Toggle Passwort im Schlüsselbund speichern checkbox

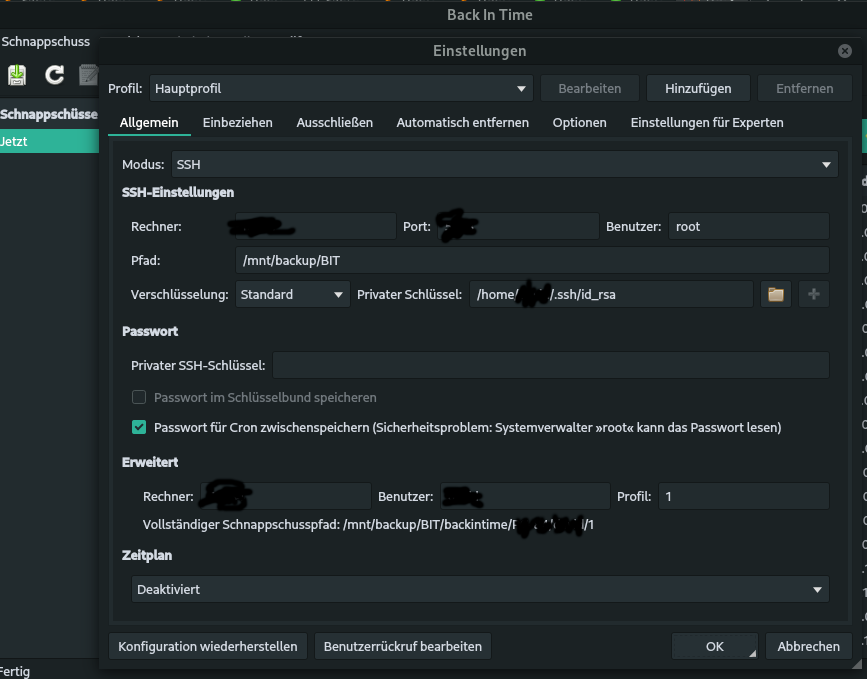pos(139,398)
